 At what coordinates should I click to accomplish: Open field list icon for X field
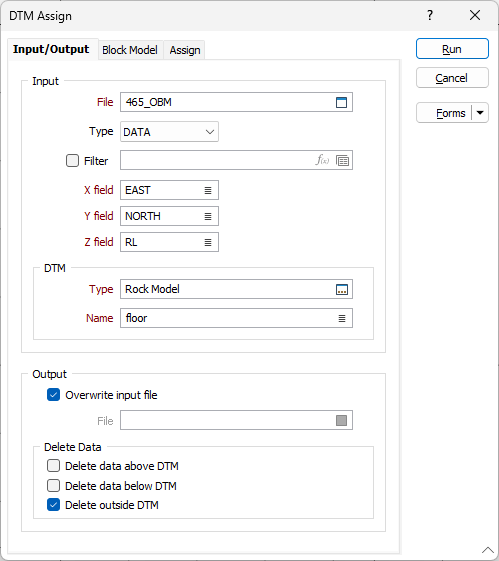pos(208,190)
